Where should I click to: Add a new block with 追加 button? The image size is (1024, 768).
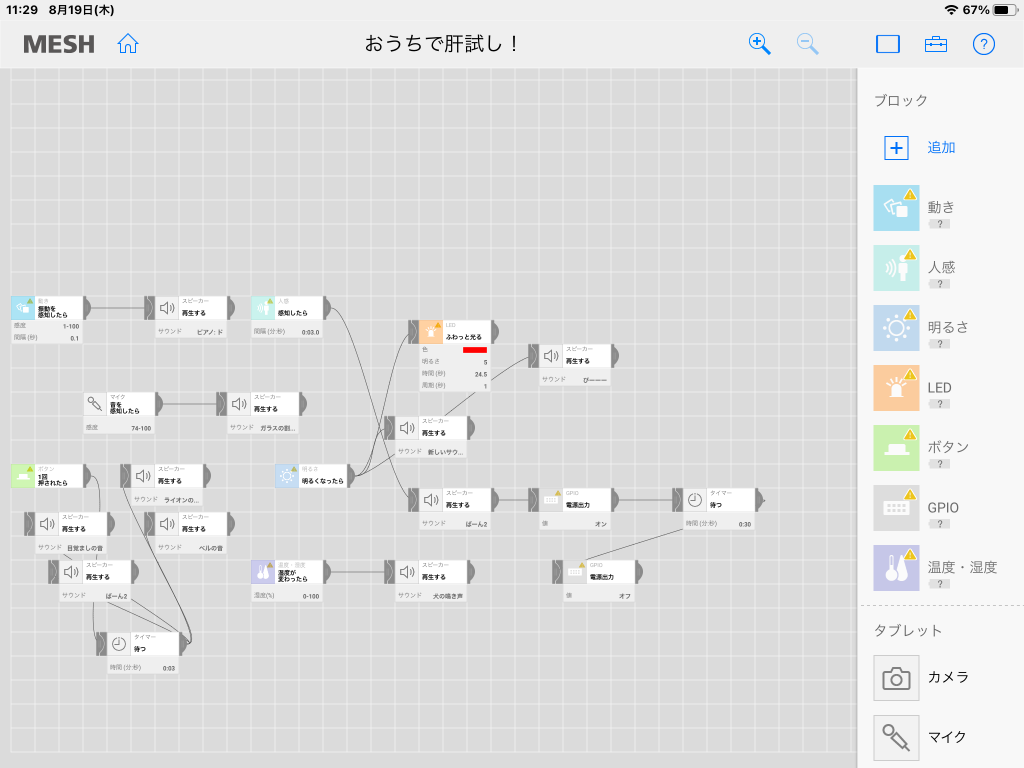(x=920, y=148)
